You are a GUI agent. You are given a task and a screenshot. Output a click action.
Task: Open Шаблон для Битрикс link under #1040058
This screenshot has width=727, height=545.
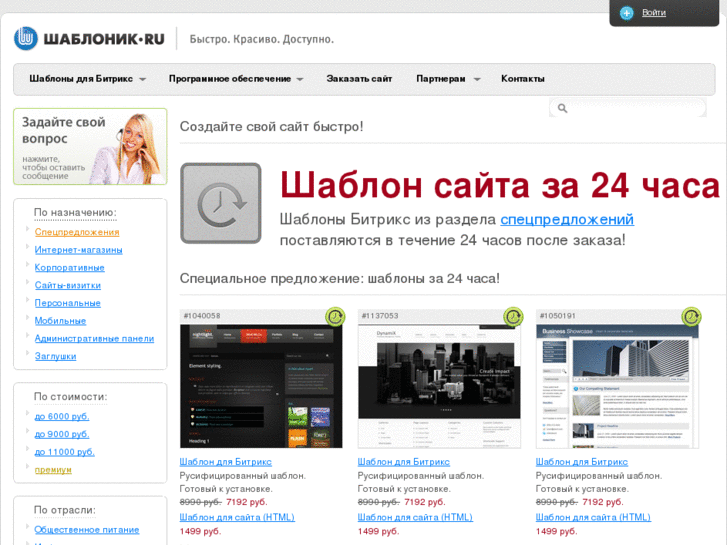(225, 462)
